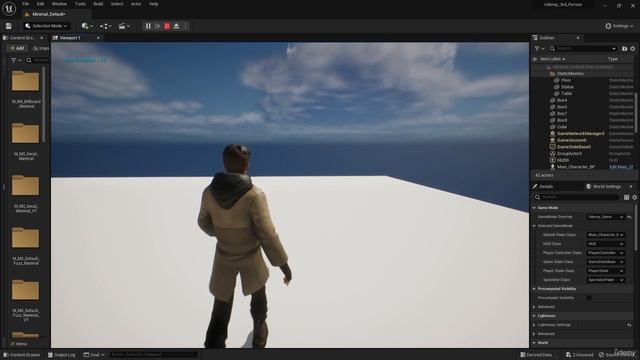The height and width of the screenshot is (360, 640).
Task: Click the Eject from player icon
Action: pos(176,26)
